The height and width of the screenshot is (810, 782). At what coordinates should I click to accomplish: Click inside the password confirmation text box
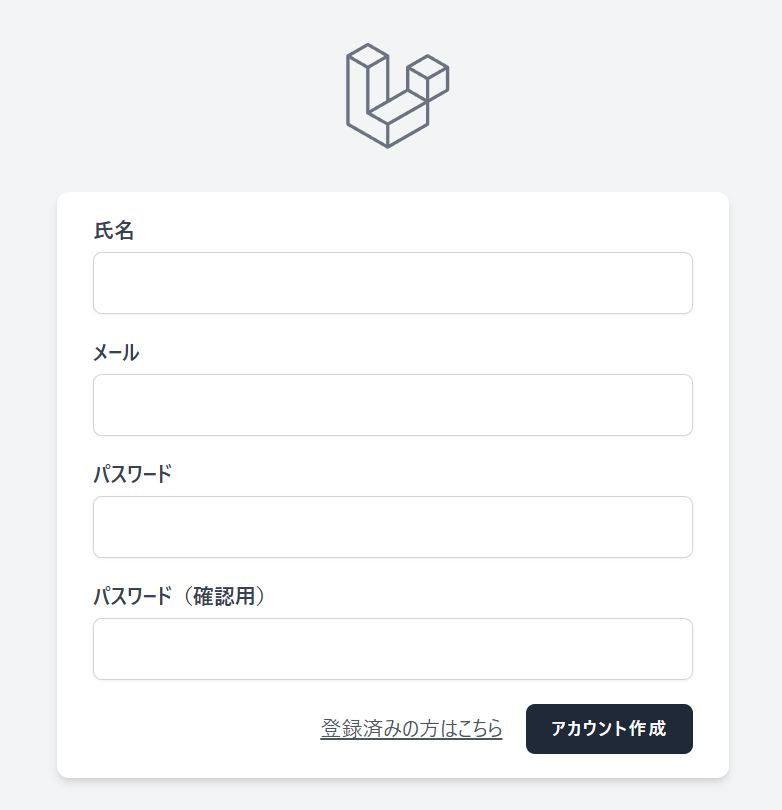(392, 649)
